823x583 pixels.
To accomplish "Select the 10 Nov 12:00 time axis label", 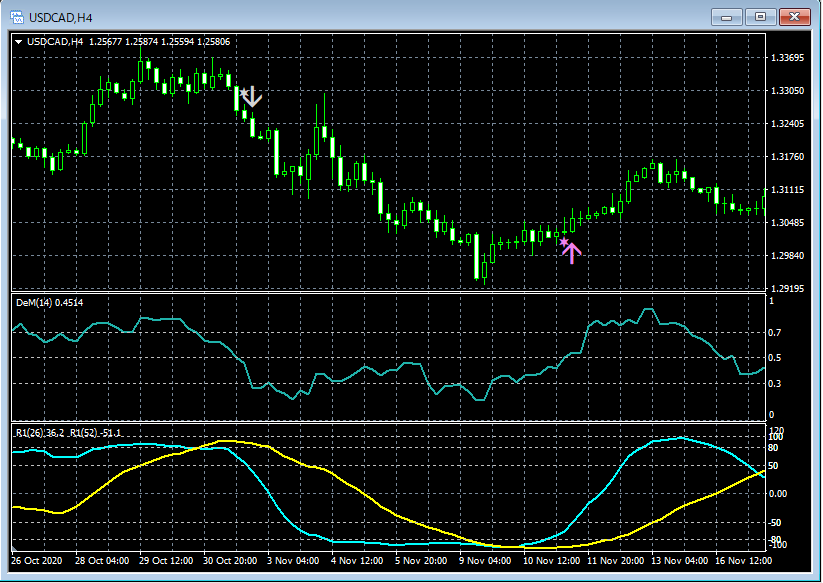I will (554, 562).
